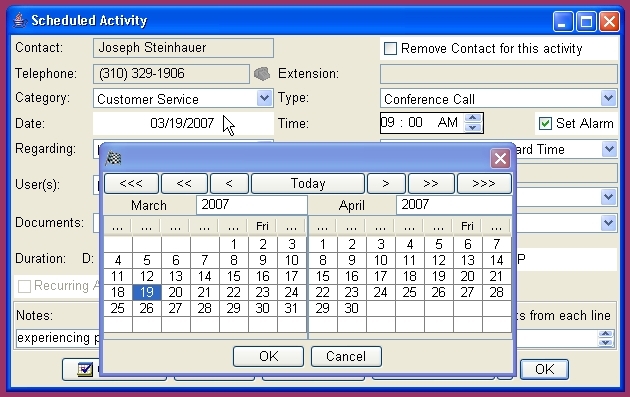Click the checkmark icon button at the bottom left
Screen dimensions: 630x397
[85, 369]
